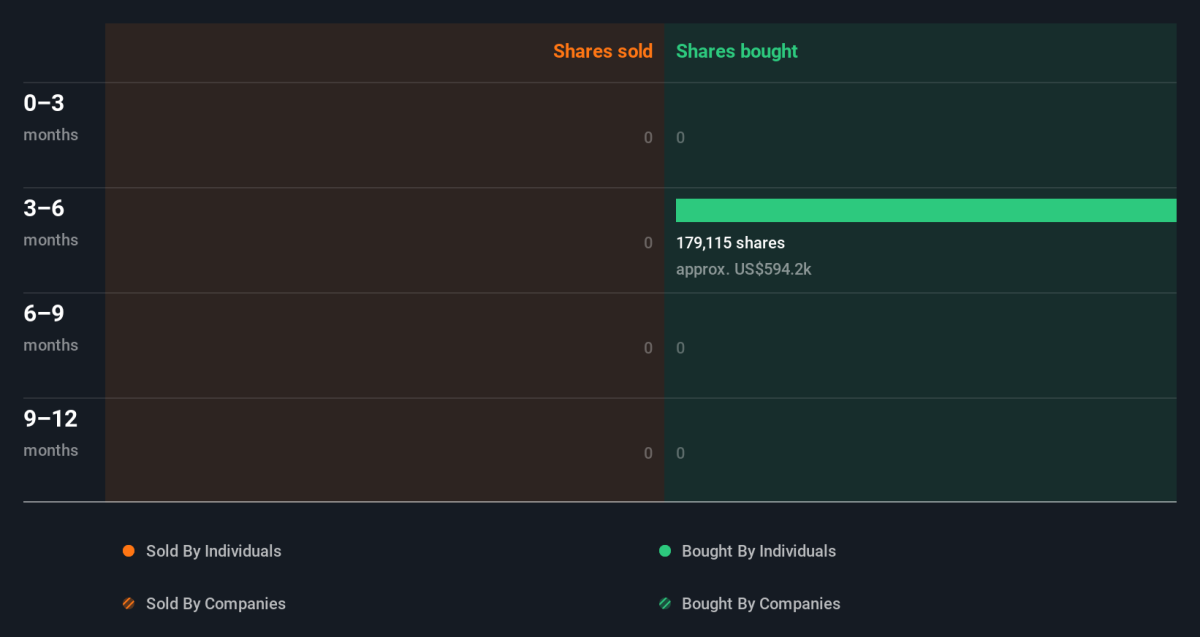
Task: Toggle the Sold By Companies legend label
Action: tap(216, 604)
